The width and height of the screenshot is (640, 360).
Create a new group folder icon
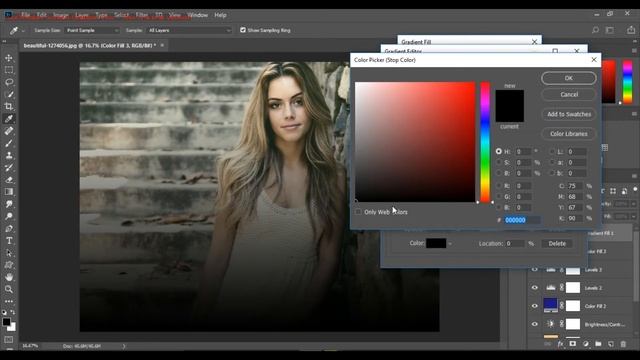598,344
